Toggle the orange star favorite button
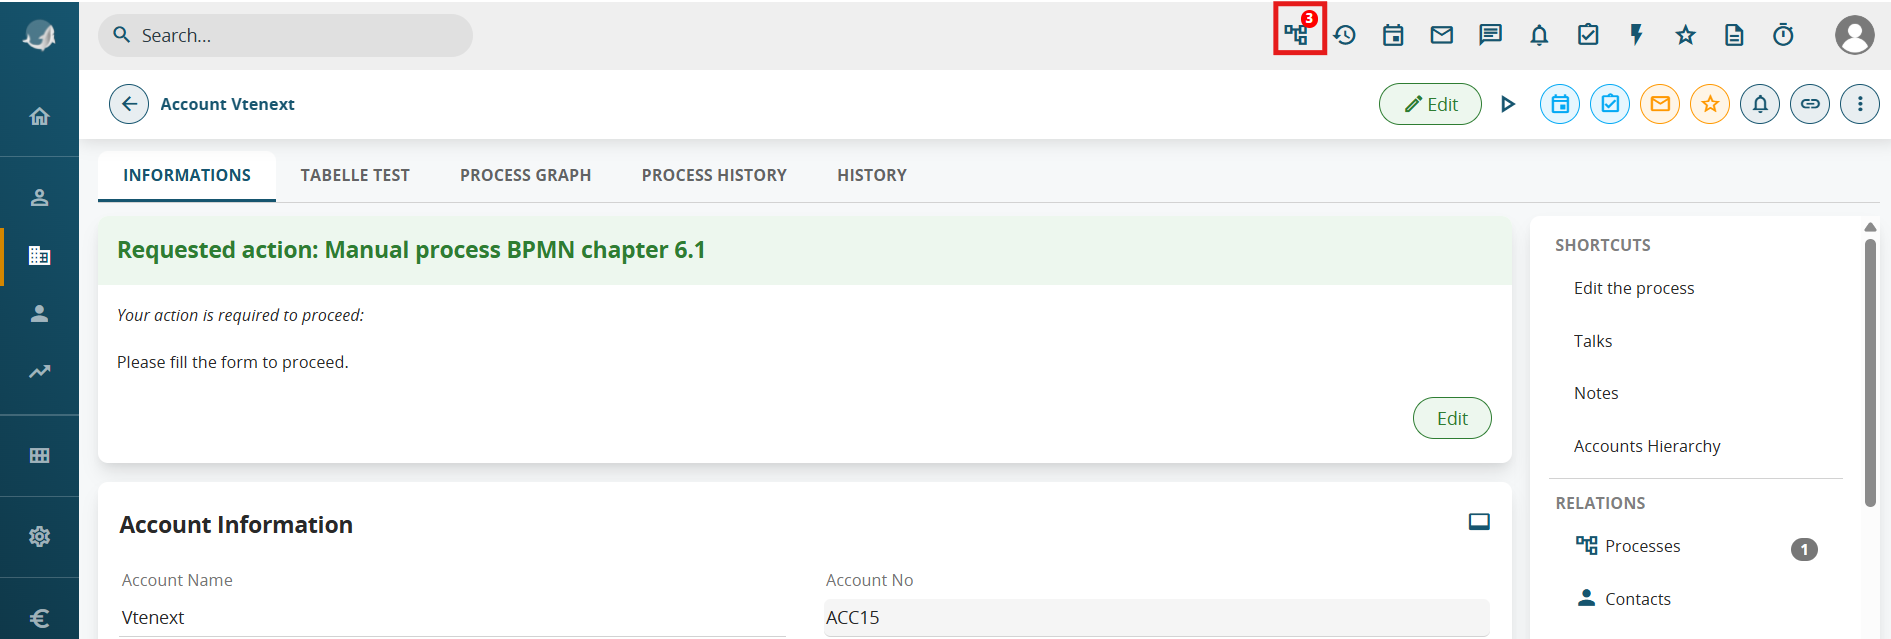 point(1710,104)
